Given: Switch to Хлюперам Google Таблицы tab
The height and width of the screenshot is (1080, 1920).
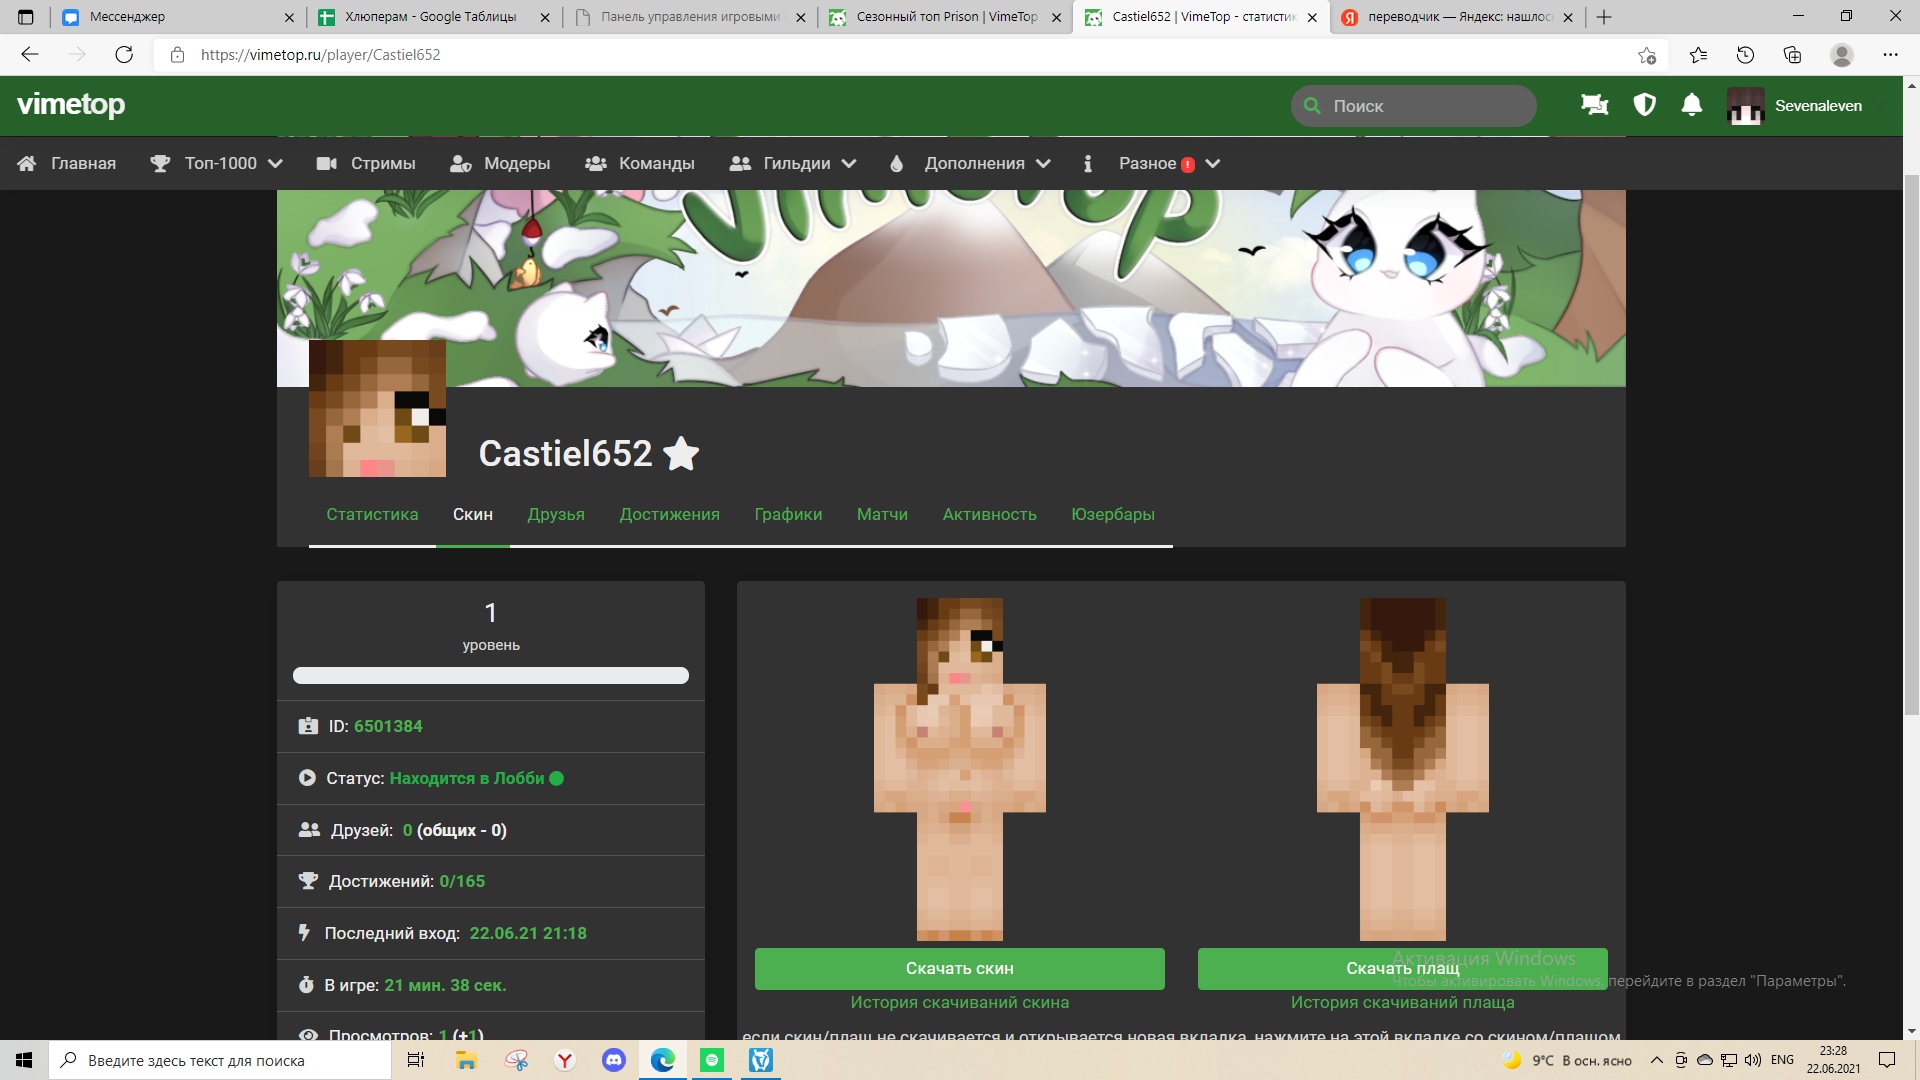Looking at the screenshot, I should 432,17.
